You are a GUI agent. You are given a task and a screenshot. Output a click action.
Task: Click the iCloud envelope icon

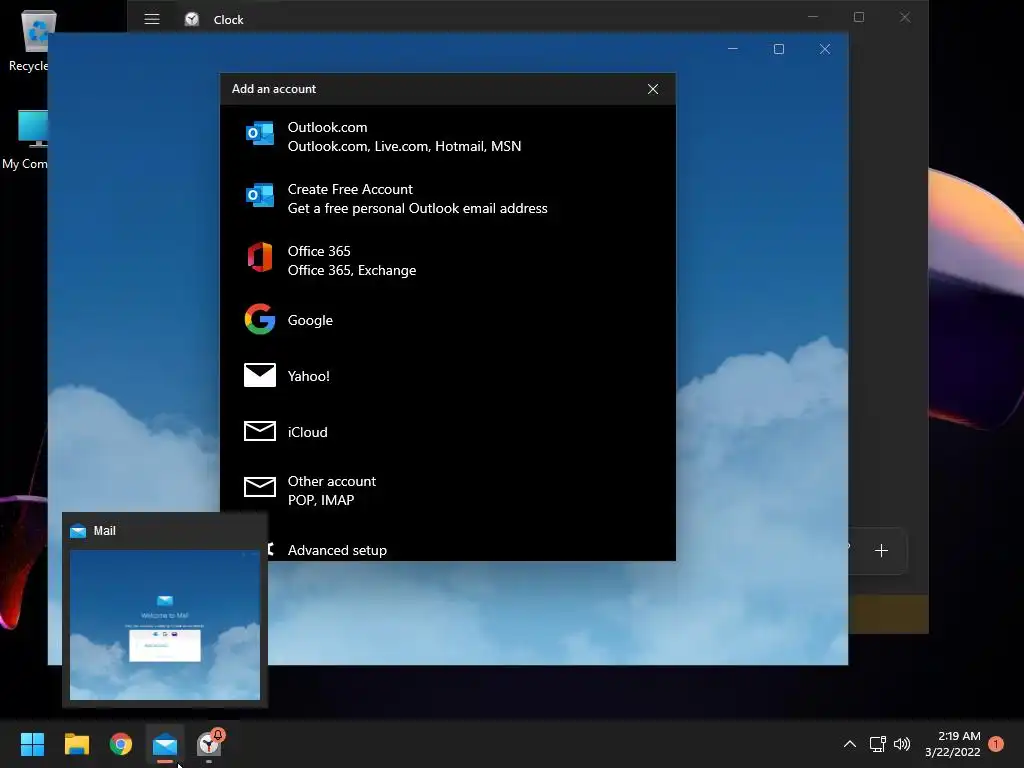tap(260, 431)
